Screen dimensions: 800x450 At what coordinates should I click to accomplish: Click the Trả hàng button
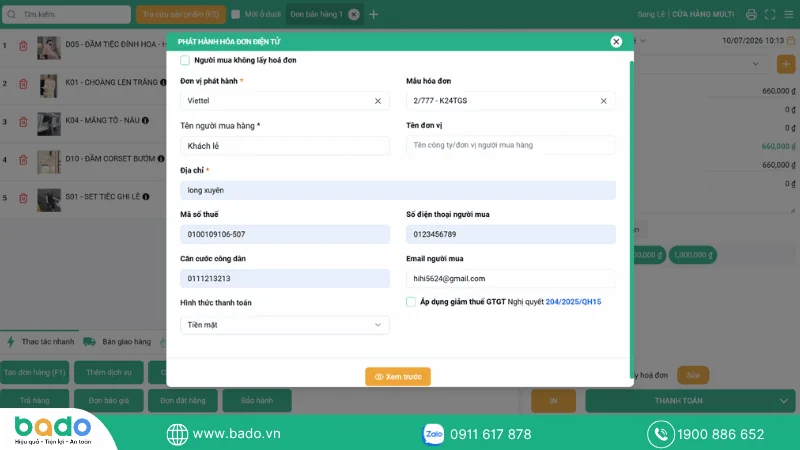point(35,401)
